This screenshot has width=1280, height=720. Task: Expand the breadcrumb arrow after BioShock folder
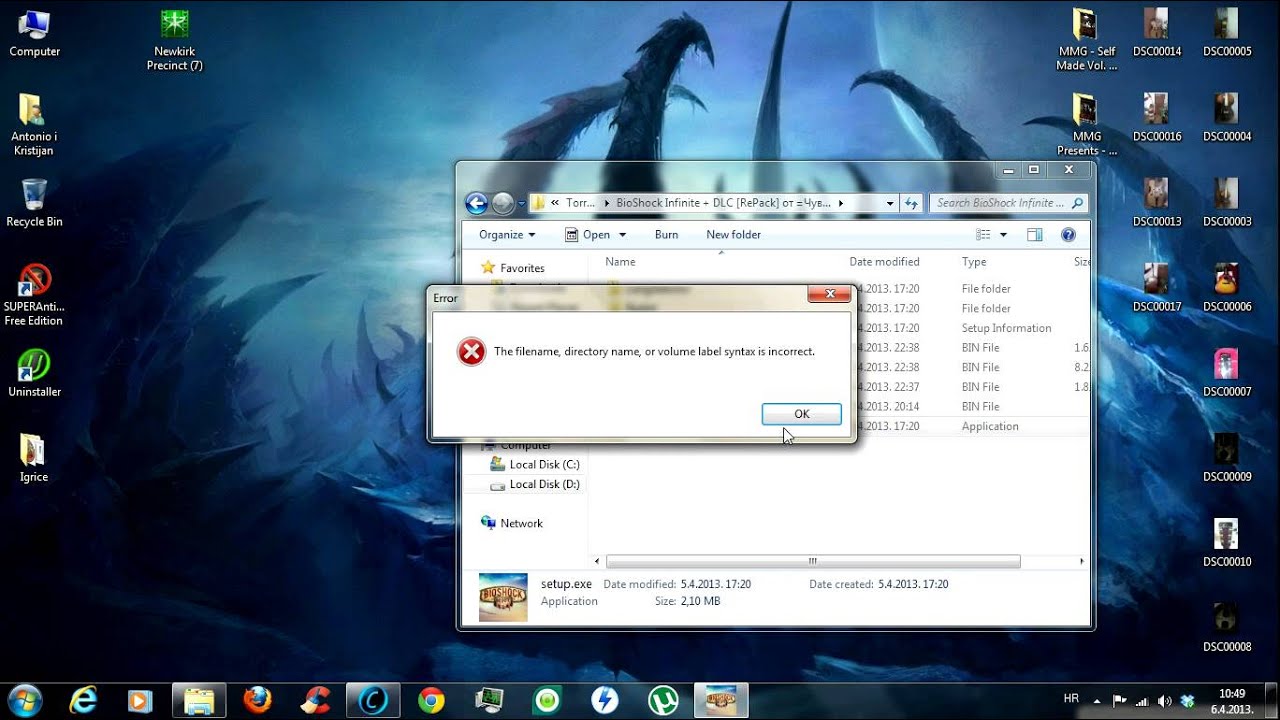click(x=841, y=203)
